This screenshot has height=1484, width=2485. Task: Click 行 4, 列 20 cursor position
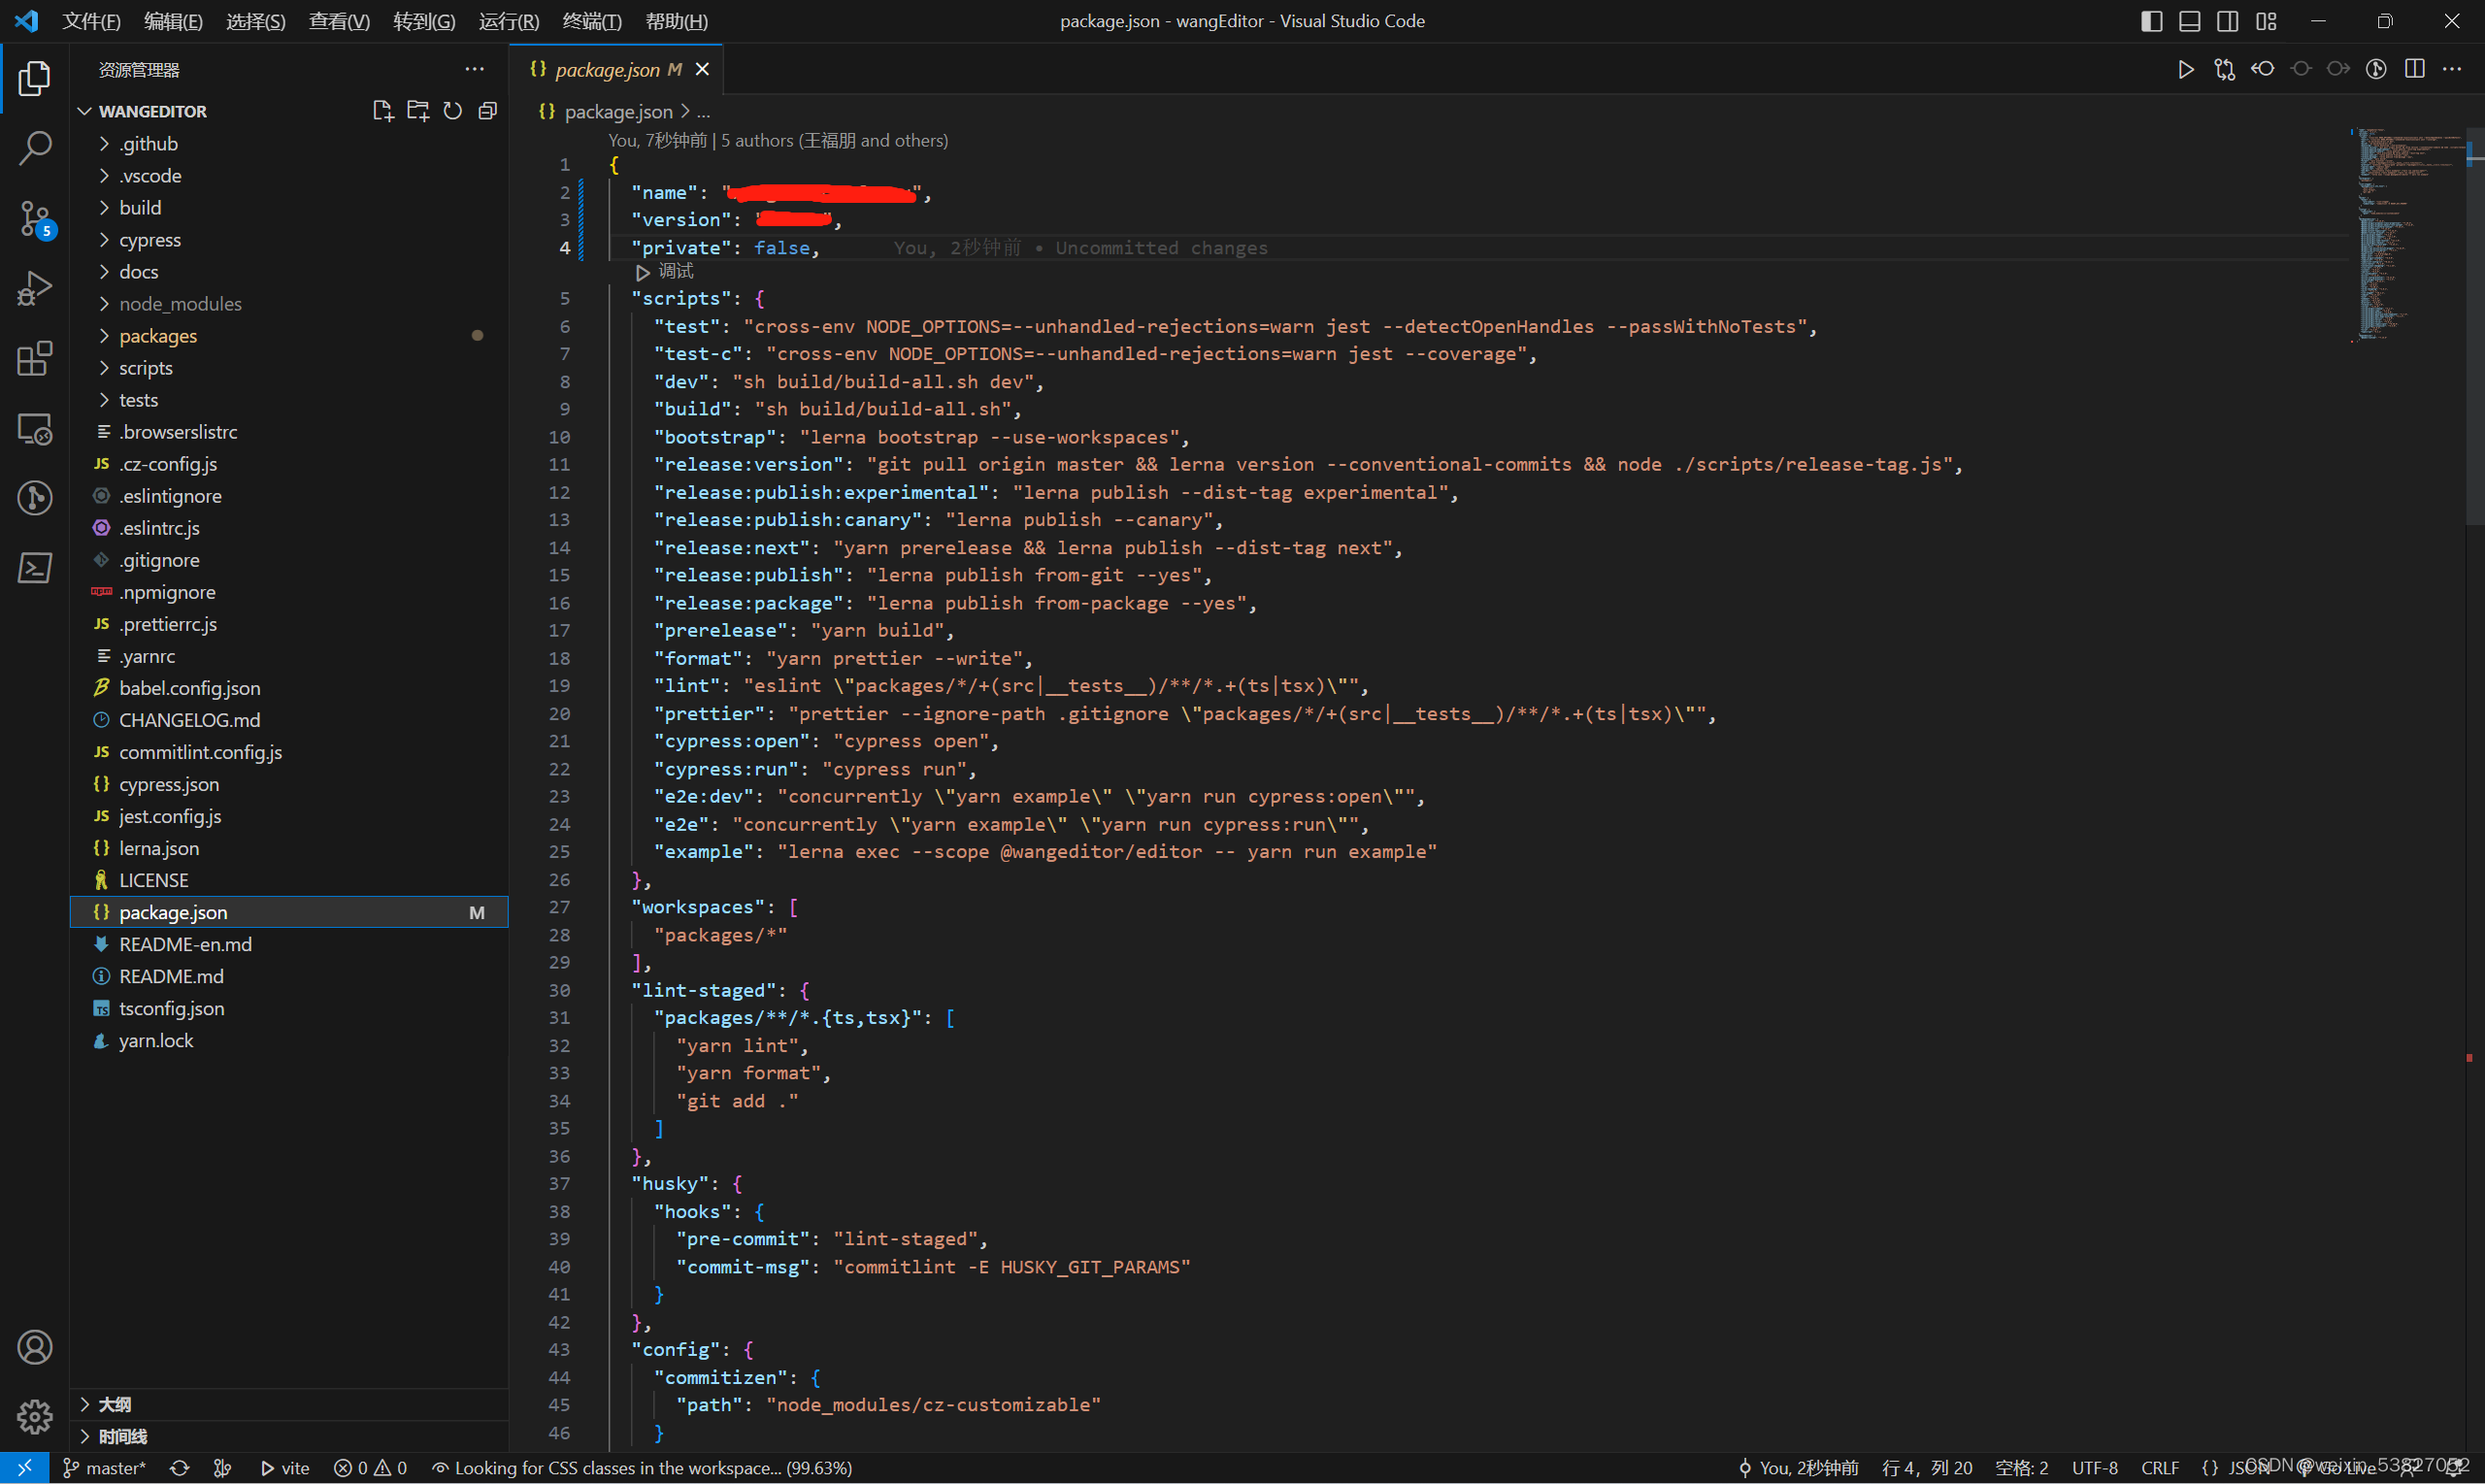(x=1927, y=1468)
